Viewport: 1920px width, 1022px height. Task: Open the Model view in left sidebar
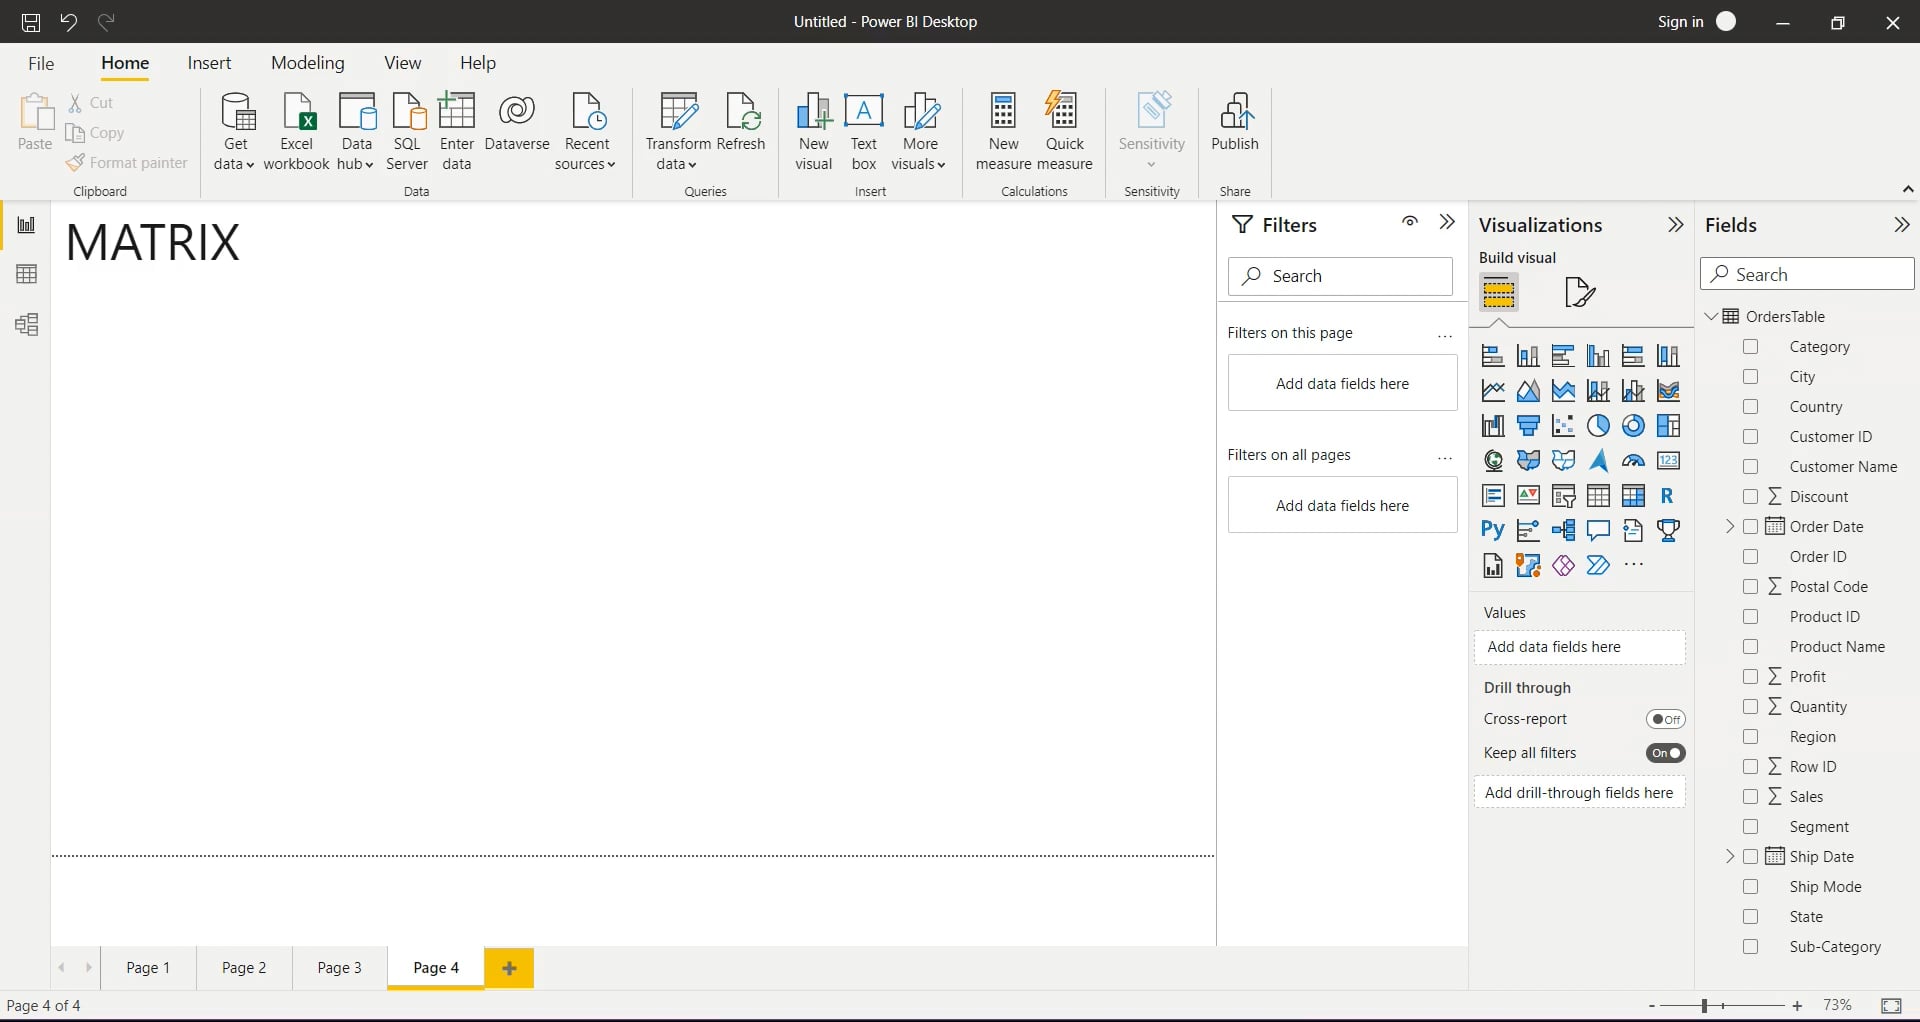27,325
